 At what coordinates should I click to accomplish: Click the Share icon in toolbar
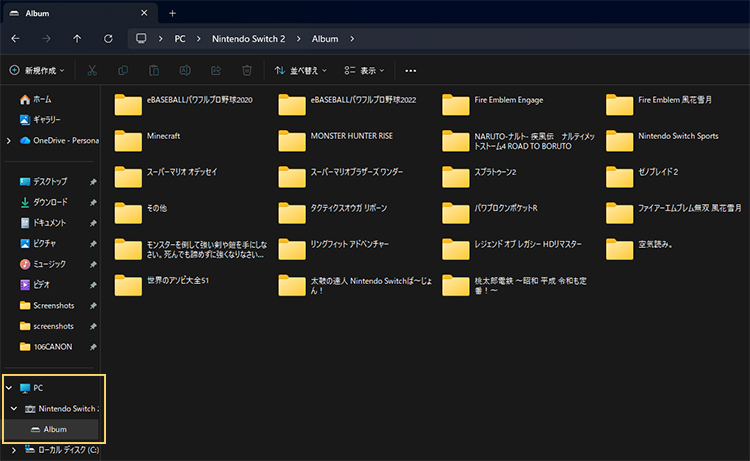click(x=215, y=71)
